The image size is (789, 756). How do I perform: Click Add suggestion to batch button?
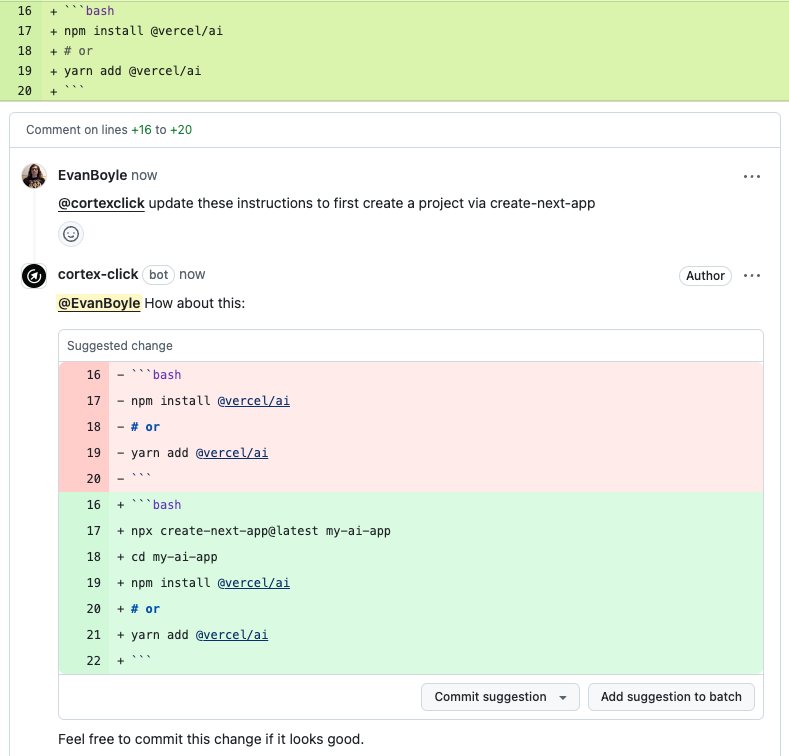click(671, 697)
